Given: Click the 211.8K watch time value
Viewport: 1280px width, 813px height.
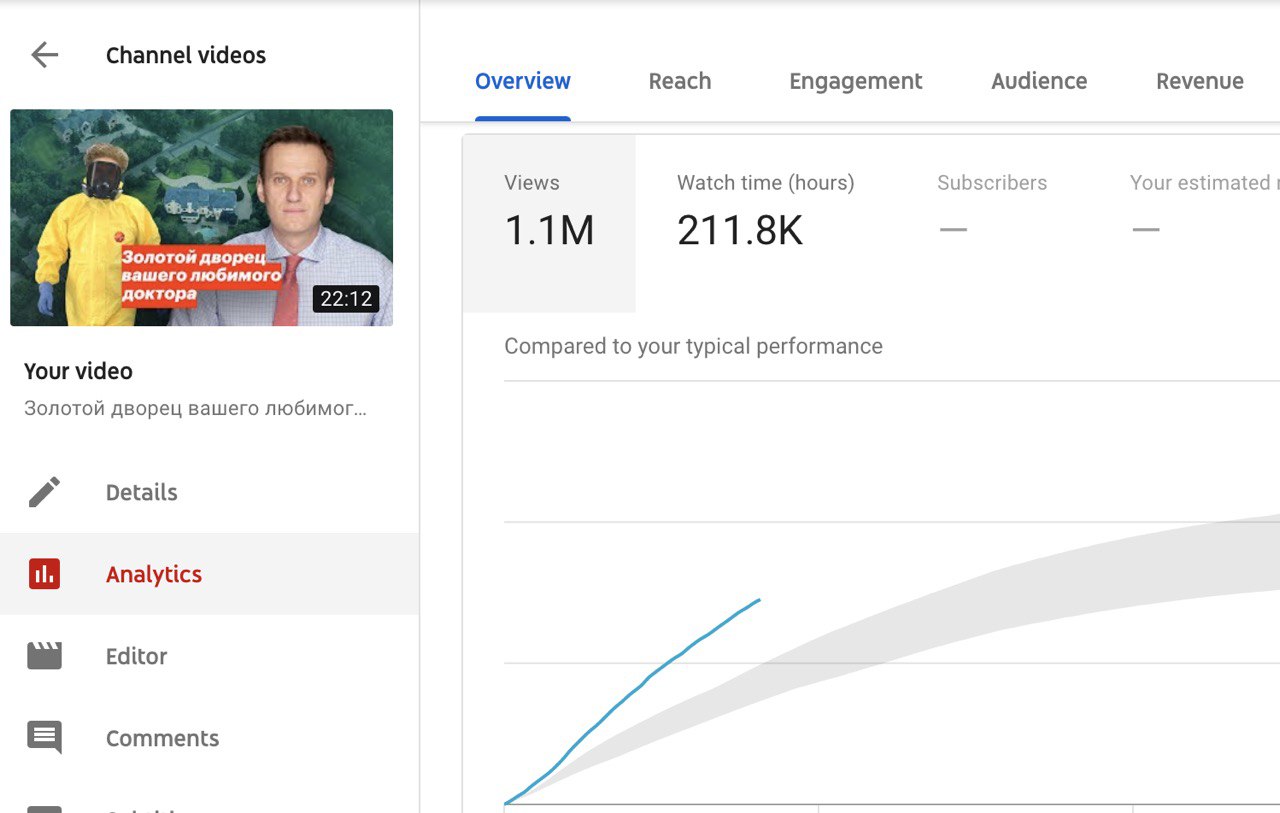Looking at the screenshot, I should pyautogui.click(x=740, y=231).
